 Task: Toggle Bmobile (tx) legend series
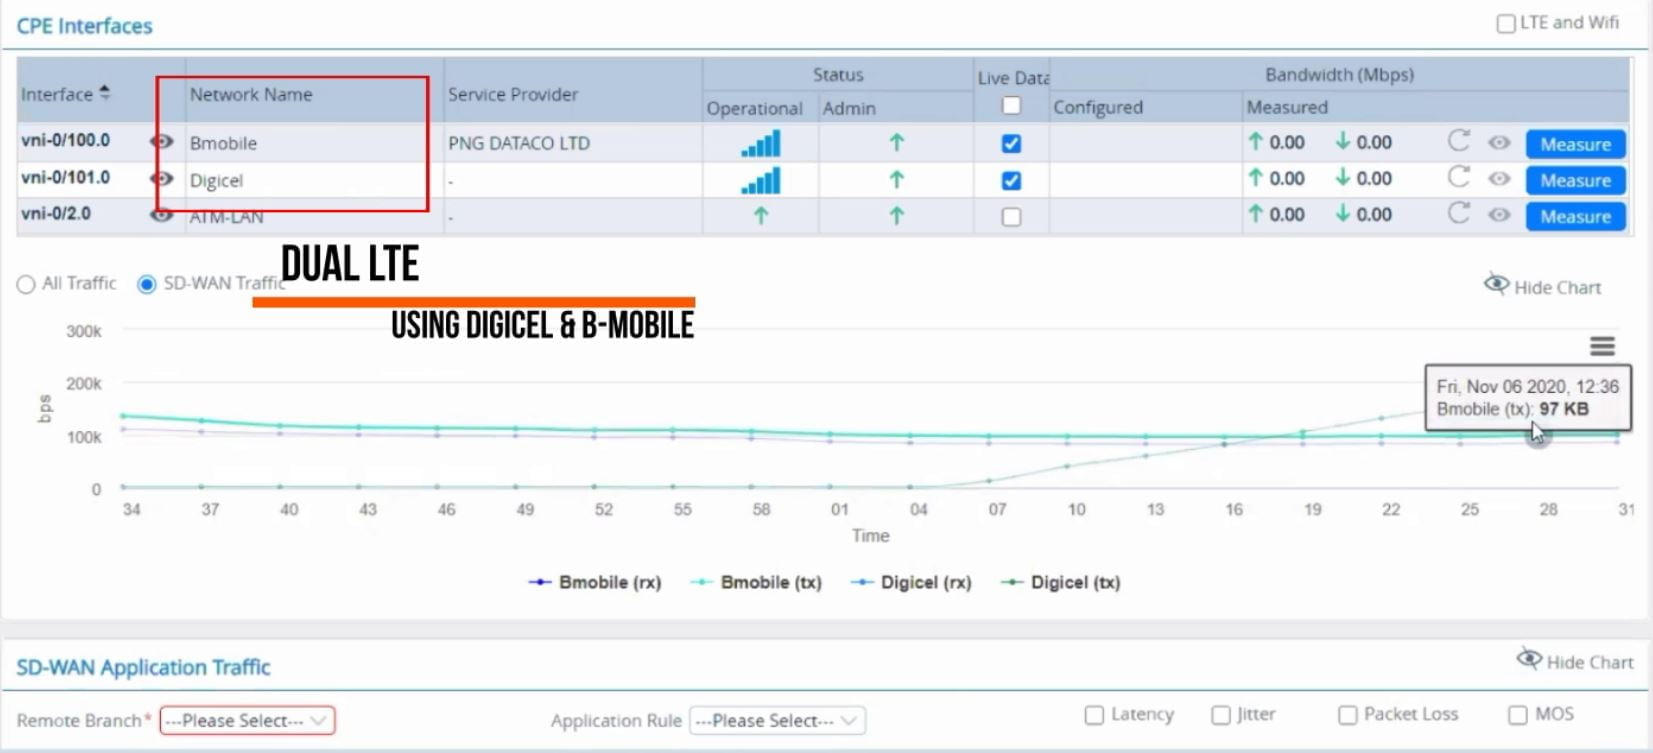point(756,582)
